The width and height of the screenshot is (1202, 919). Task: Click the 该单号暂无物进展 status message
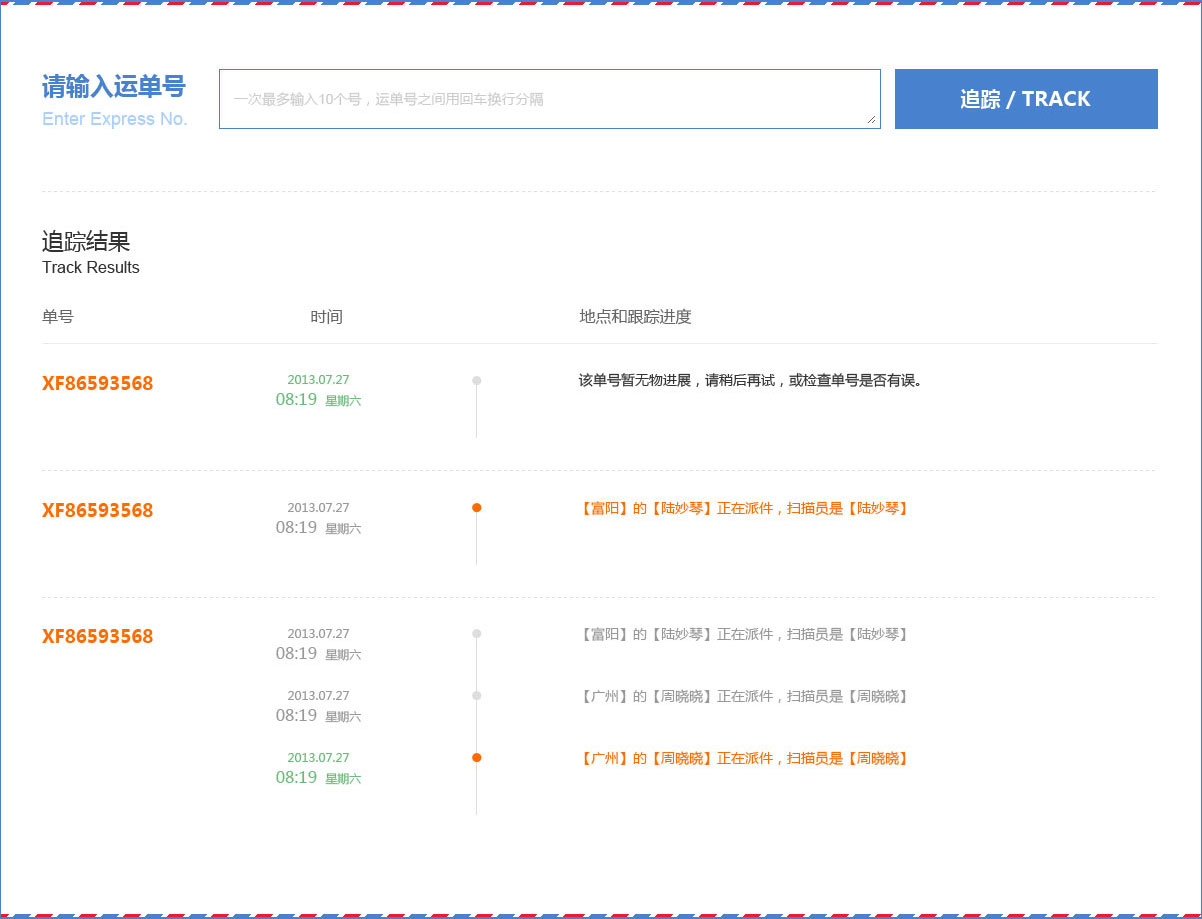750,380
